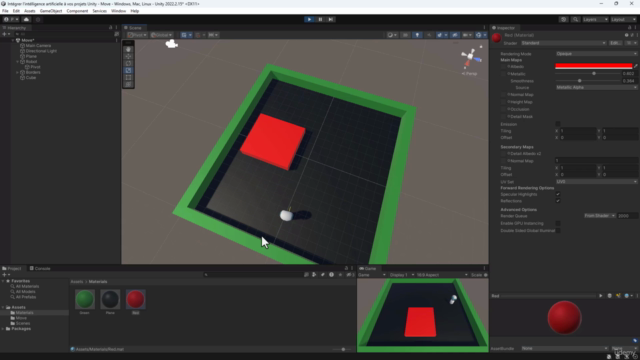640x360 pixels.
Task: Toggle 2D view button in Scene toolbar
Action: click(x=405, y=35)
